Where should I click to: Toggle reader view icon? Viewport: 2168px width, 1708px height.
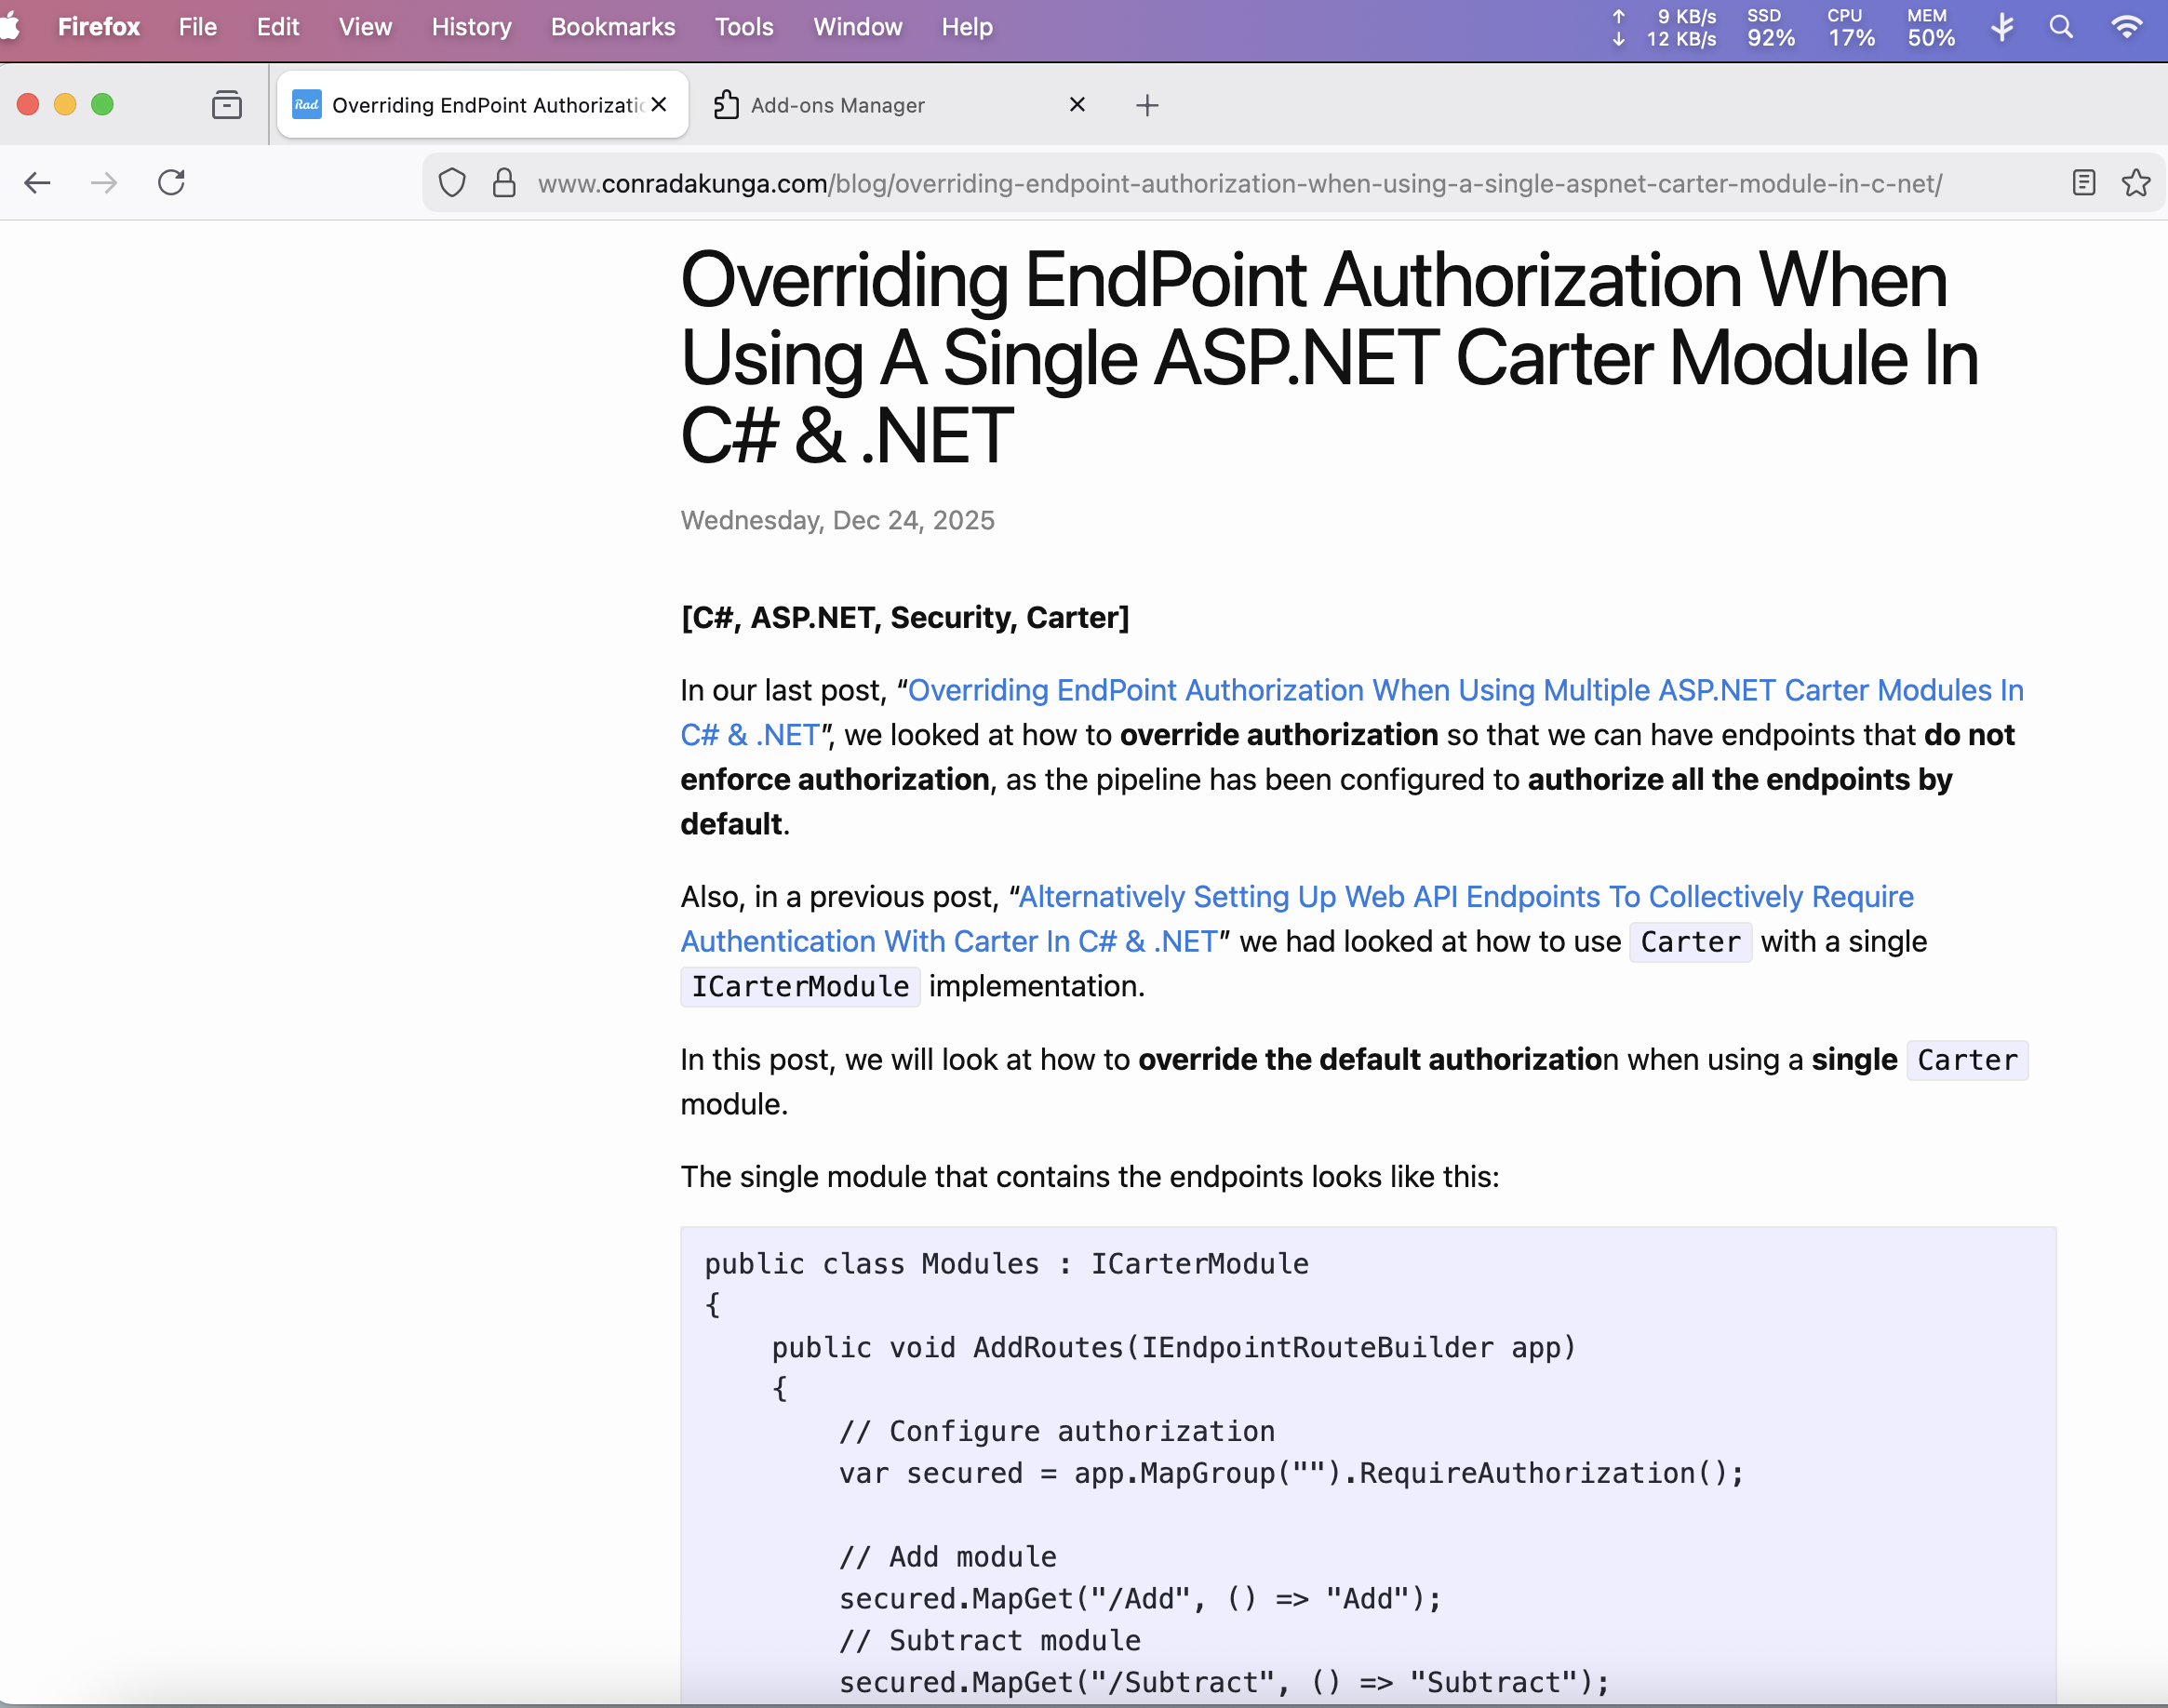2083,183
